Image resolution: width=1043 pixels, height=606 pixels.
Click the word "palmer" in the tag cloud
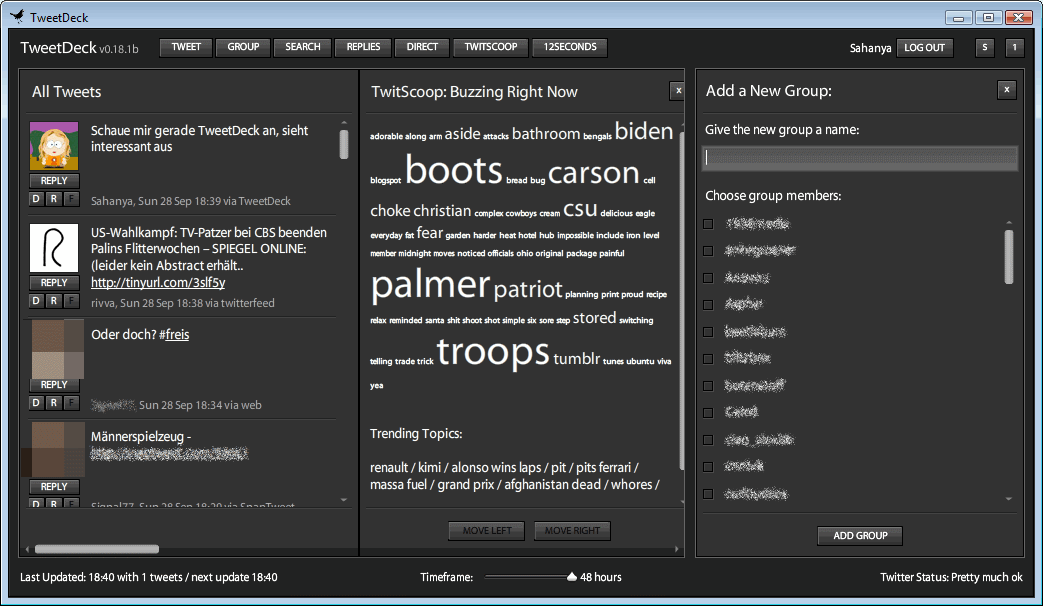click(x=430, y=285)
